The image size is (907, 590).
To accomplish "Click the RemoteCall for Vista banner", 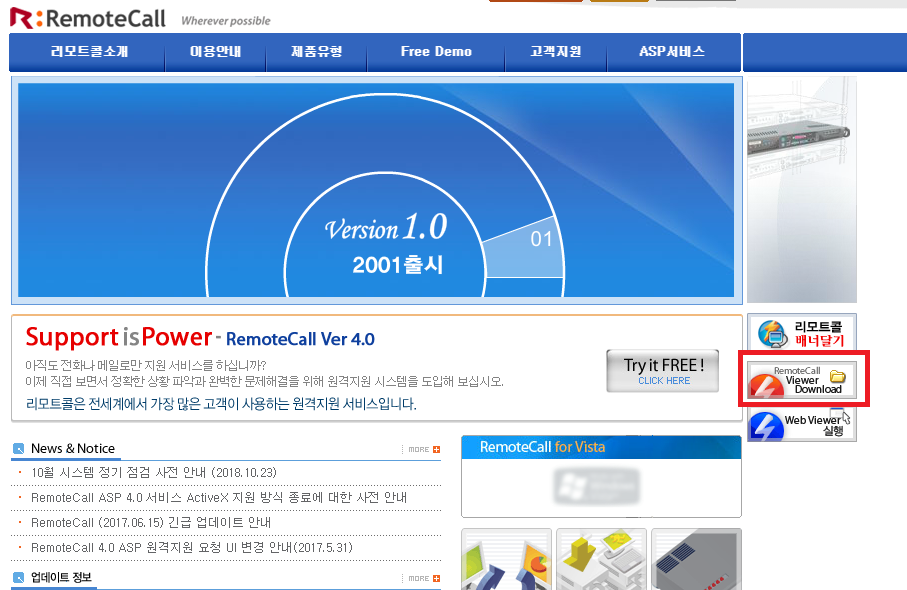I will pos(602,477).
